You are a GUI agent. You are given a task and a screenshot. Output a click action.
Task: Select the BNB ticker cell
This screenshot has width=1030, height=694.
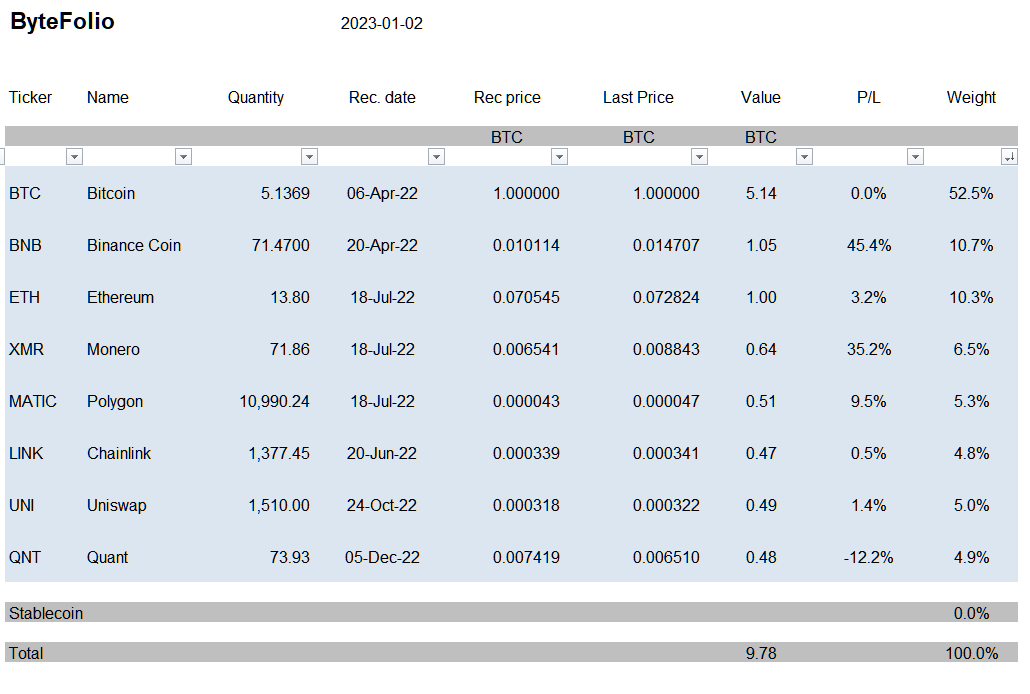pyautogui.click(x=25, y=245)
